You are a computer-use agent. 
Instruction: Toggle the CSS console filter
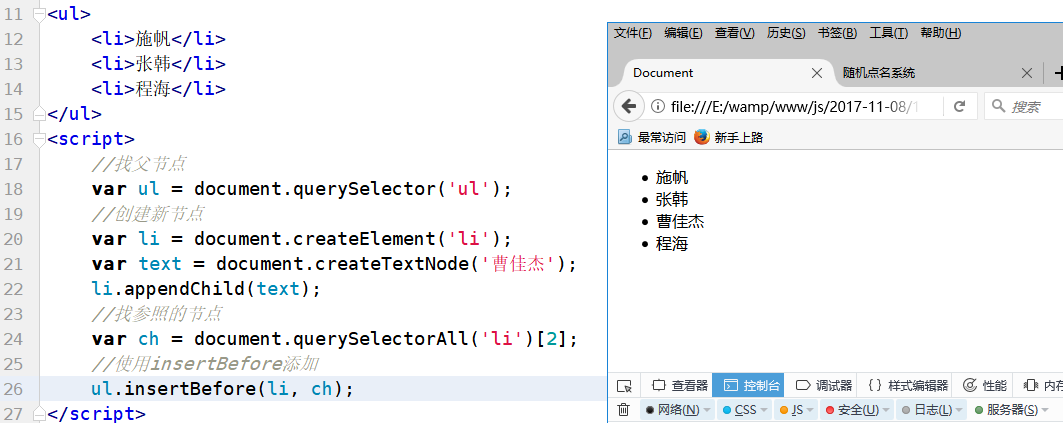[739, 409]
